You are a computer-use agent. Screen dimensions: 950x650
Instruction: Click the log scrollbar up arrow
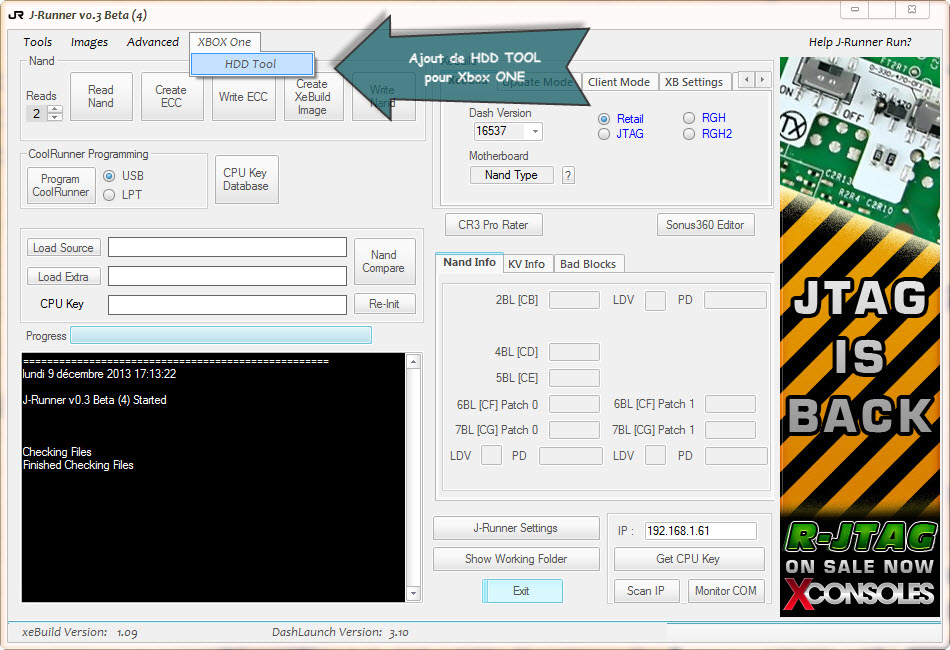(413, 362)
